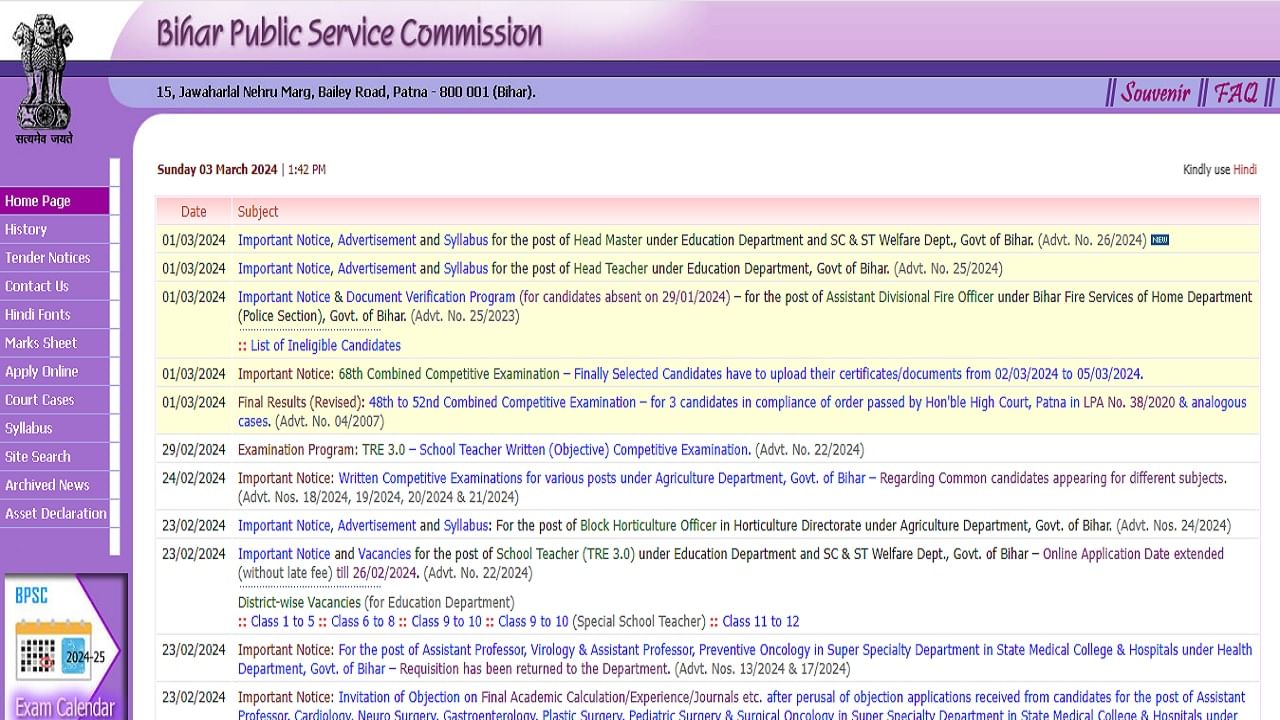Open Document Verification Program link

[x=431, y=297]
